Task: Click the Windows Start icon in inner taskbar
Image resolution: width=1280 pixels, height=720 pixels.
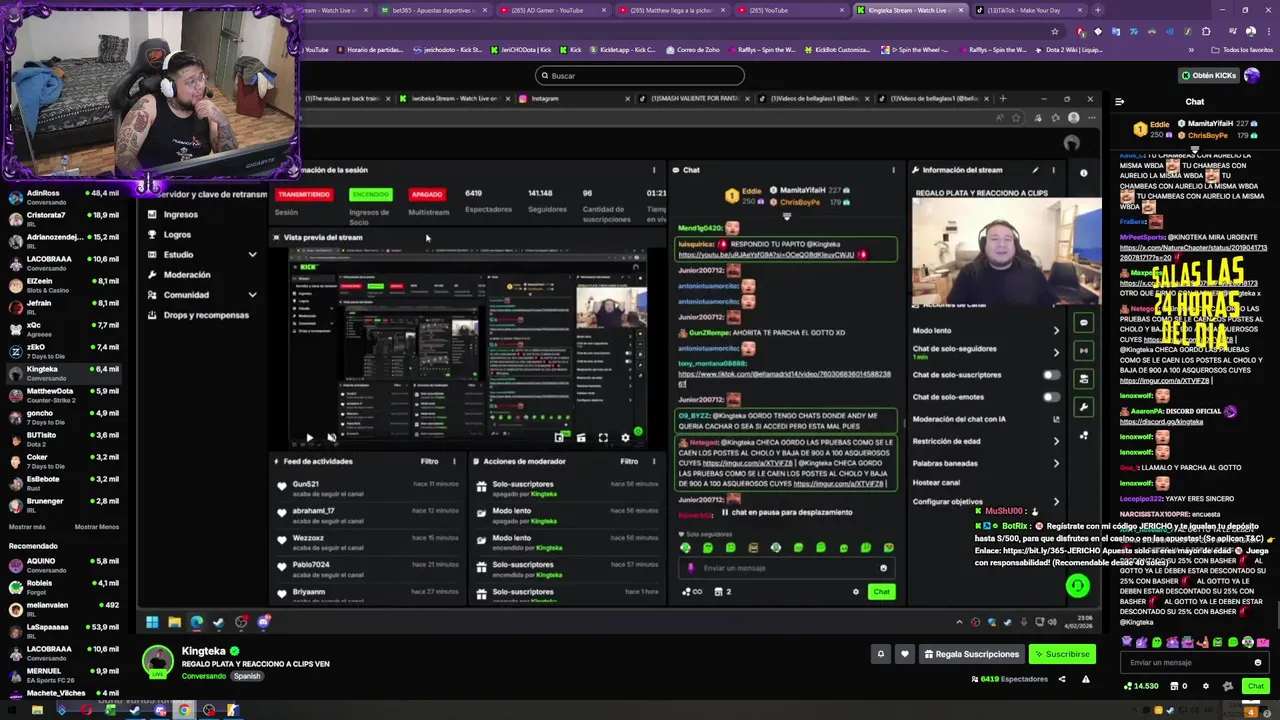Action: pyautogui.click(x=152, y=622)
